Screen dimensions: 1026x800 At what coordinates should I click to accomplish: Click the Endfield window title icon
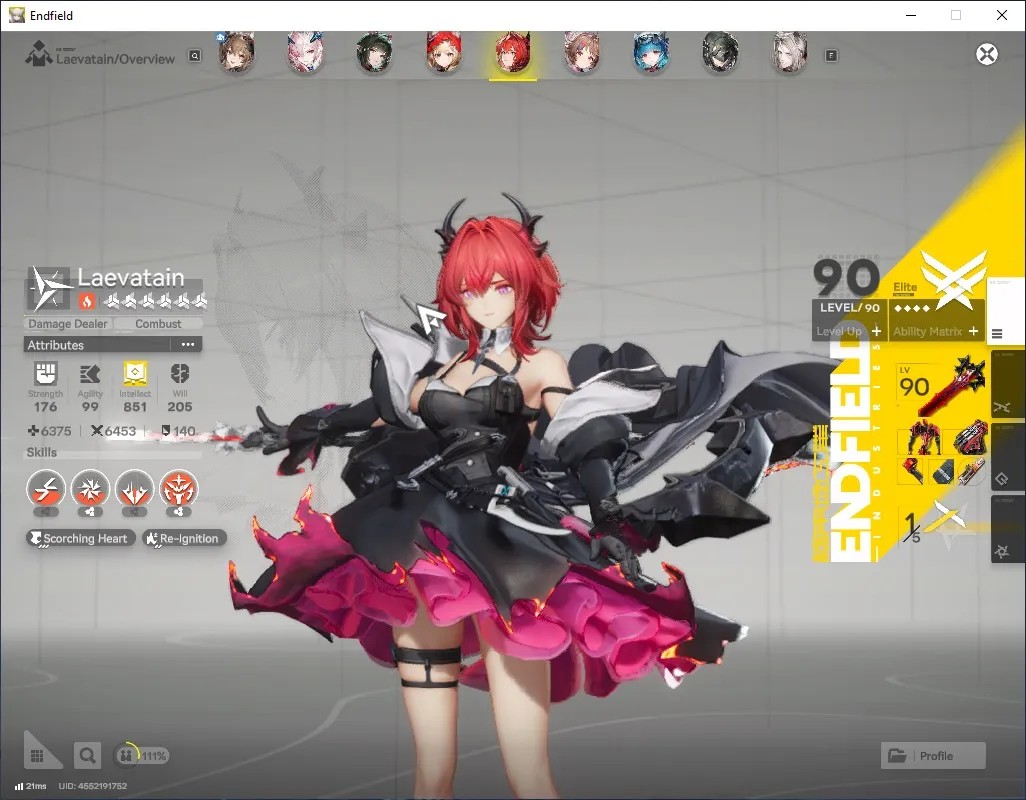16,15
